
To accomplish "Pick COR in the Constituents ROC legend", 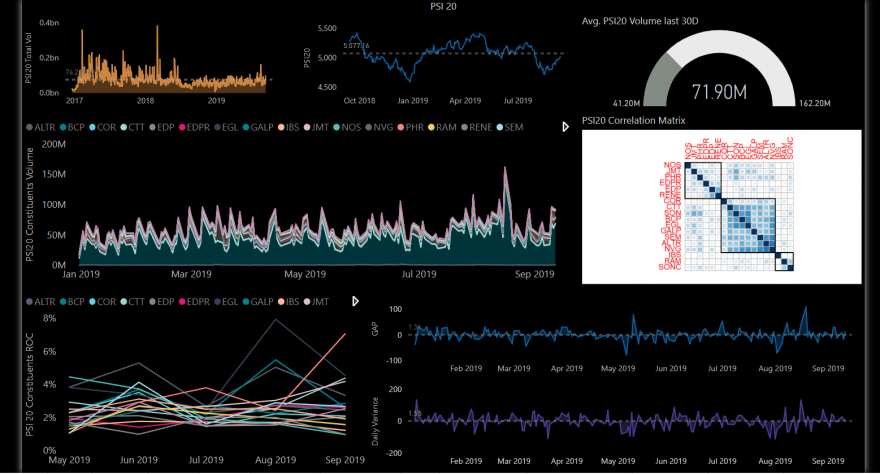I will 102,302.
